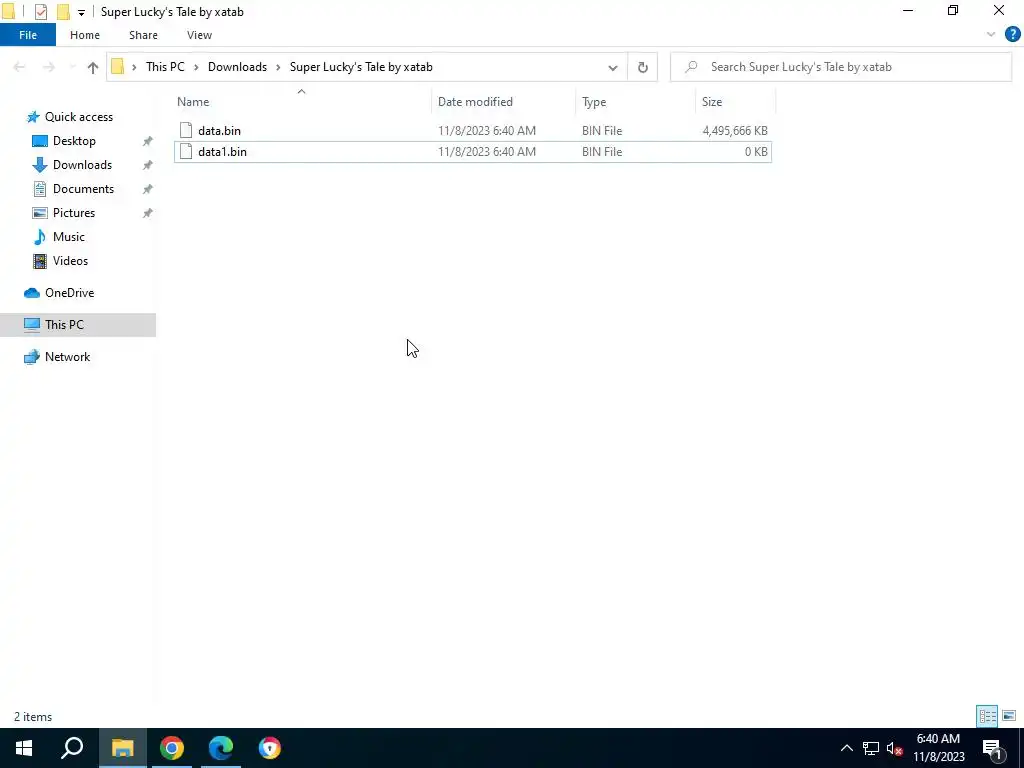Image resolution: width=1024 pixels, height=768 pixels.
Task: Open OneDrive in navigation pane
Action: click(x=69, y=293)
